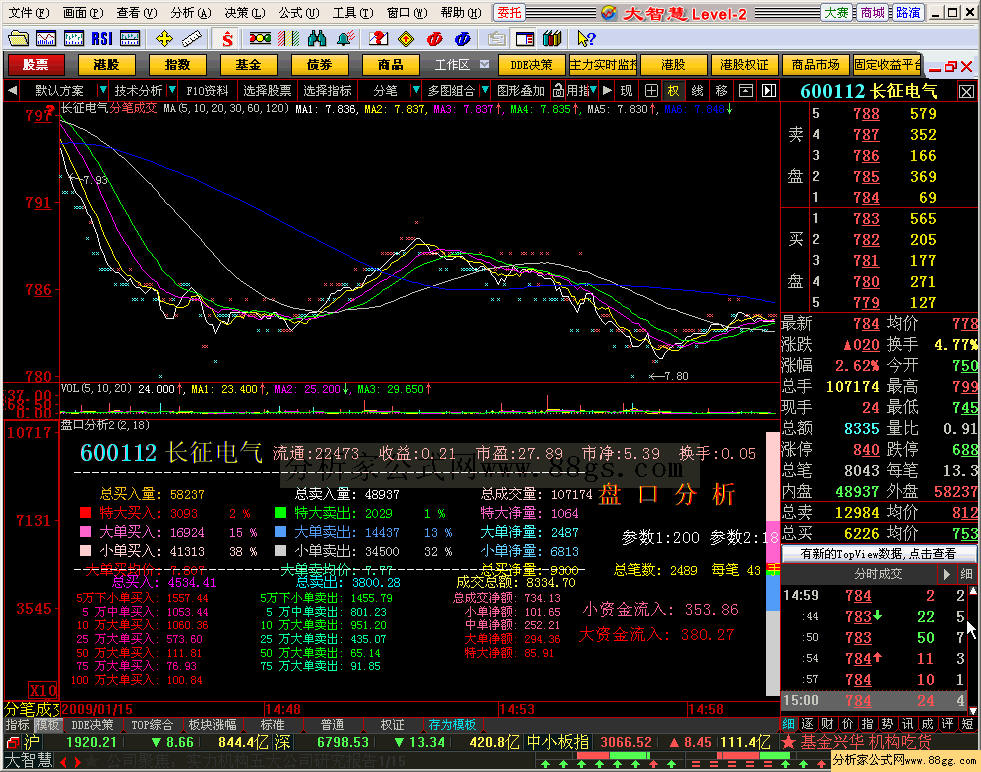Toggle the 移 shift mode button
The height and width of the screenshot is (772, 981).
tap(721, 91)
